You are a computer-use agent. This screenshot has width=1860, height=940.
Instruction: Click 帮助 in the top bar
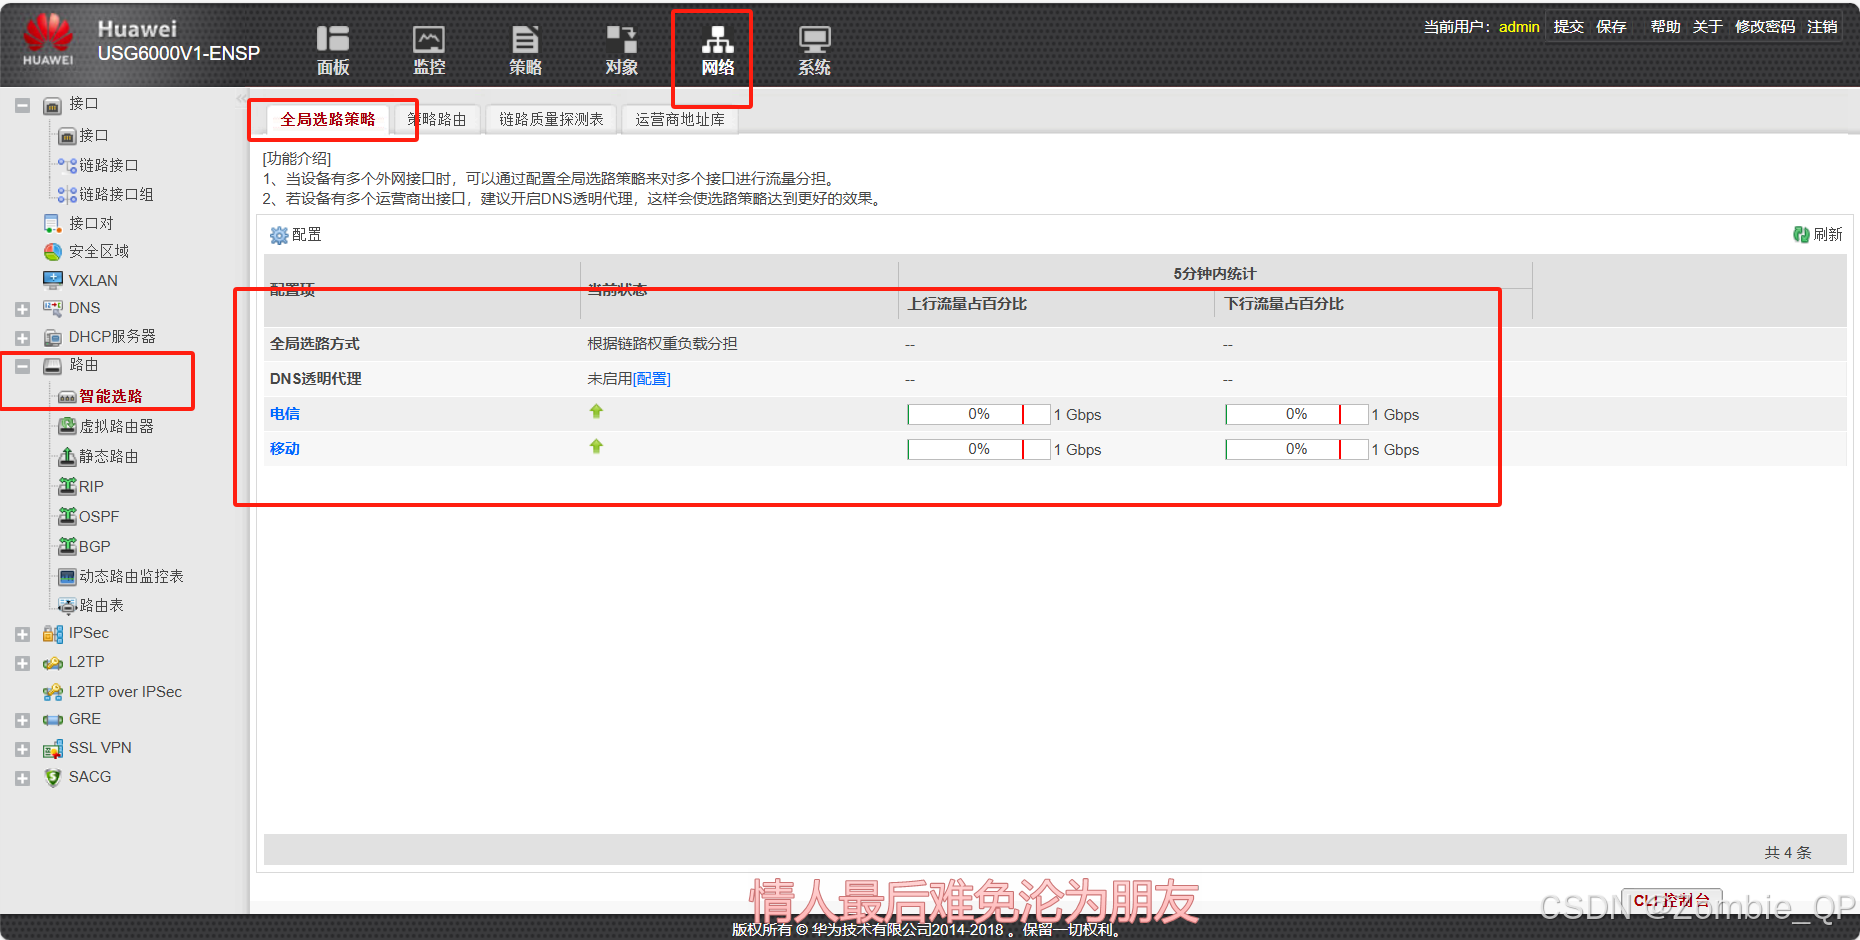(1665, 27)
